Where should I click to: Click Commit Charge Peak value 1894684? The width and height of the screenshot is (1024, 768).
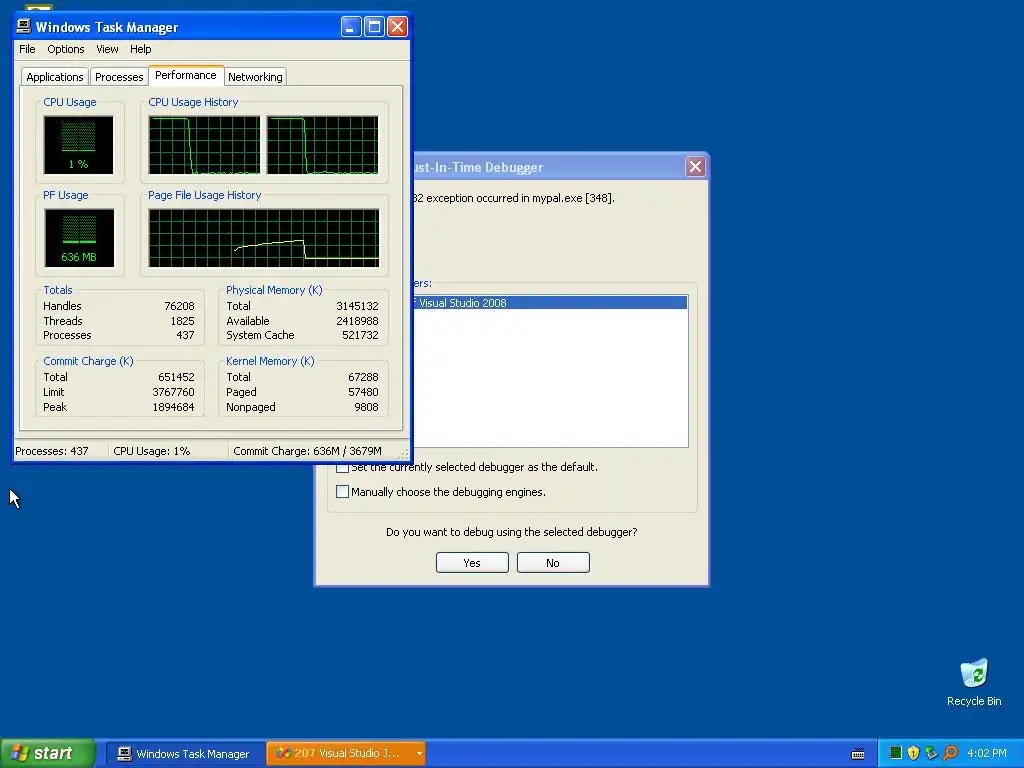click(173, 407)
